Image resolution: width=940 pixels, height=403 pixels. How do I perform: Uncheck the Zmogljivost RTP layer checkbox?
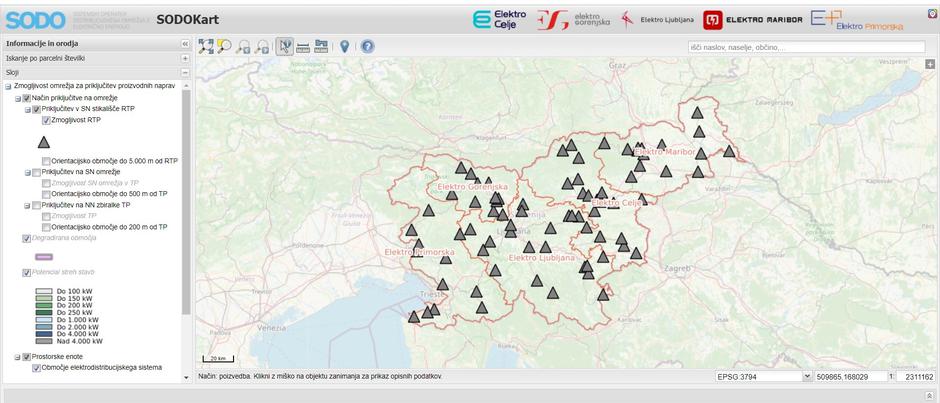click(46, 120)
